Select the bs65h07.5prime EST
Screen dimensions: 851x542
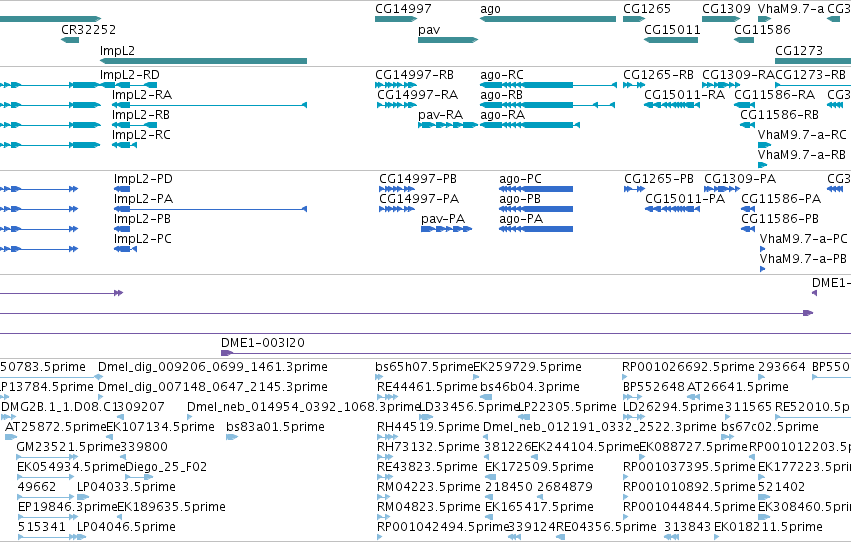tap(379, 377)
